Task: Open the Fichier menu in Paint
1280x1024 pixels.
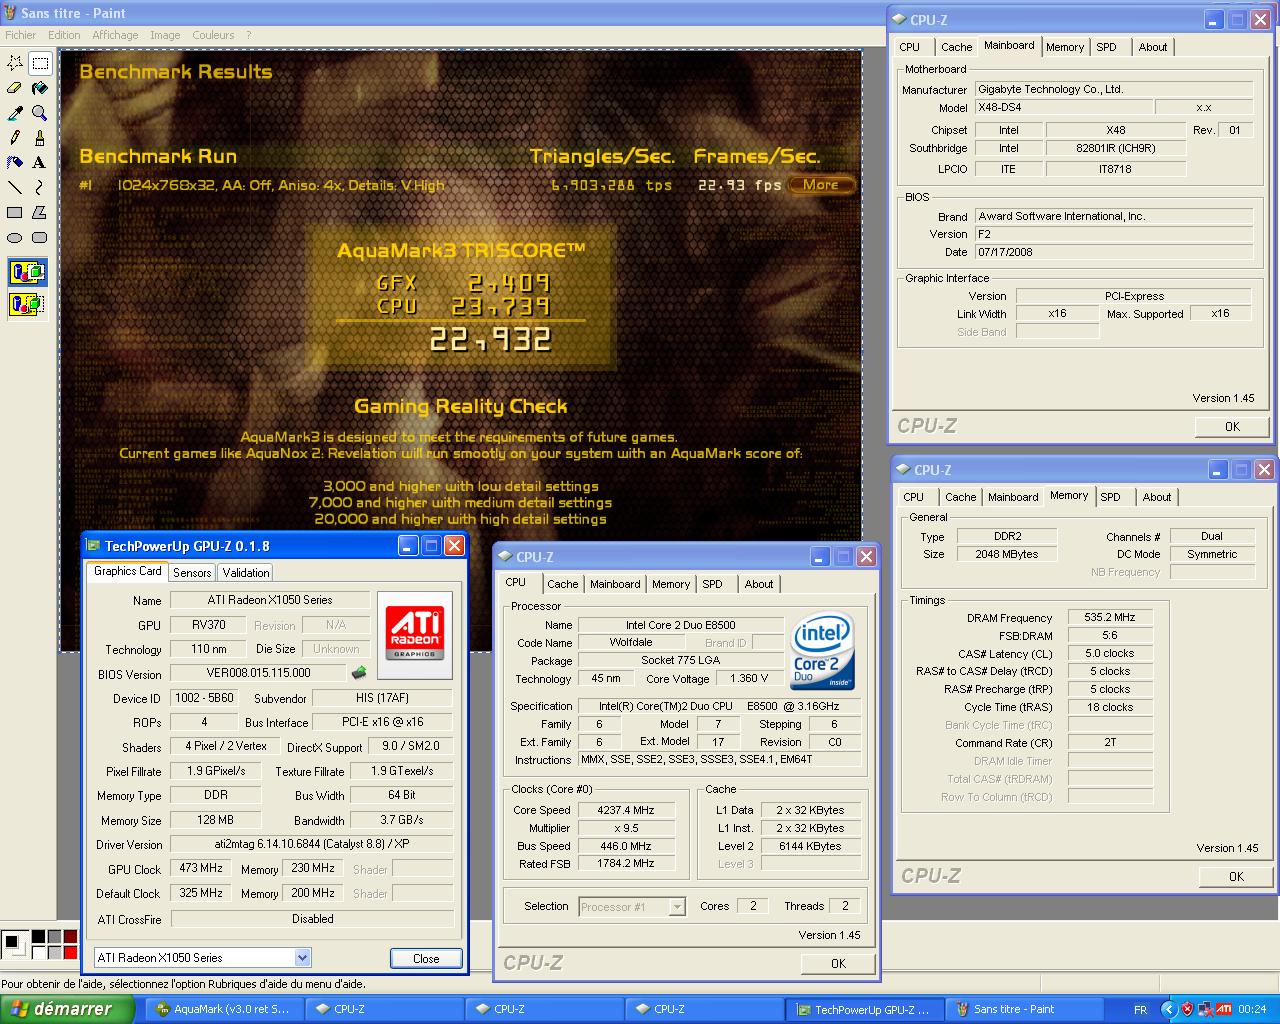Action: pyautogui.click(x=20, y=35)
